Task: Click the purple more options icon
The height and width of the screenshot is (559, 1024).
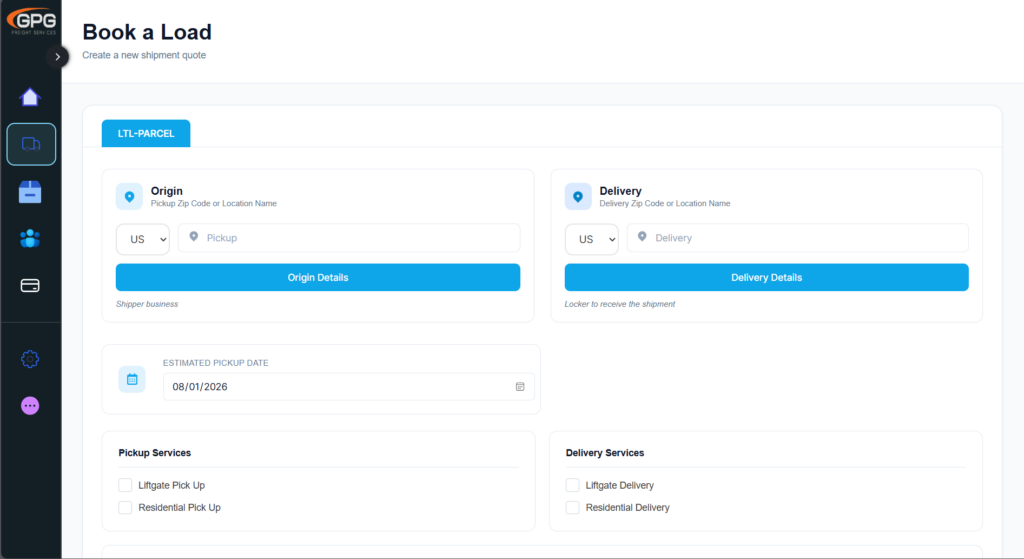Action: click(30, 406)
